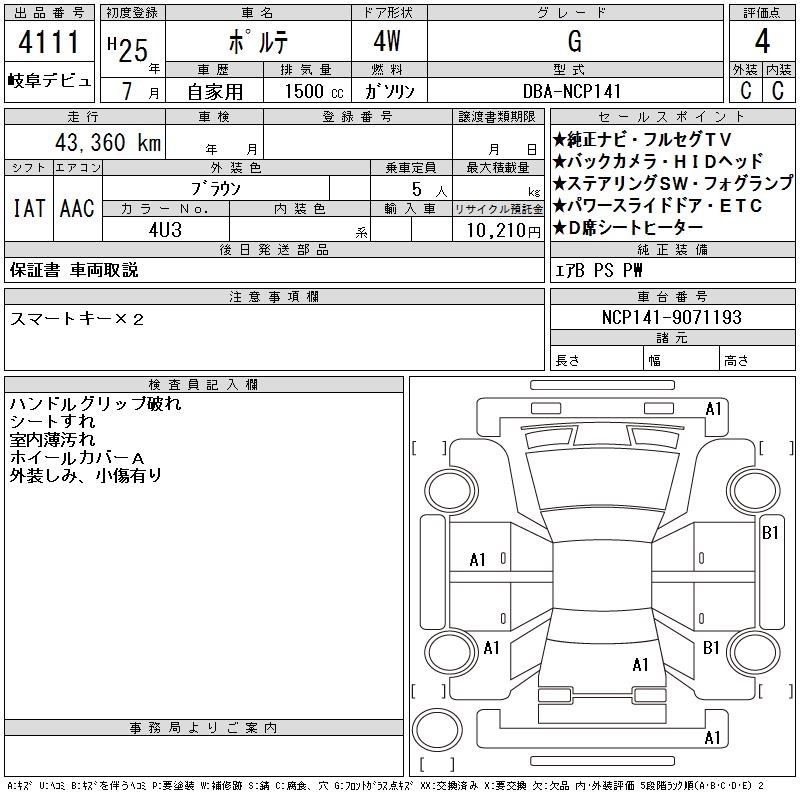Select sales point パワースライドドア・ETC
The image size is (800, 800).
pos(658,205)
